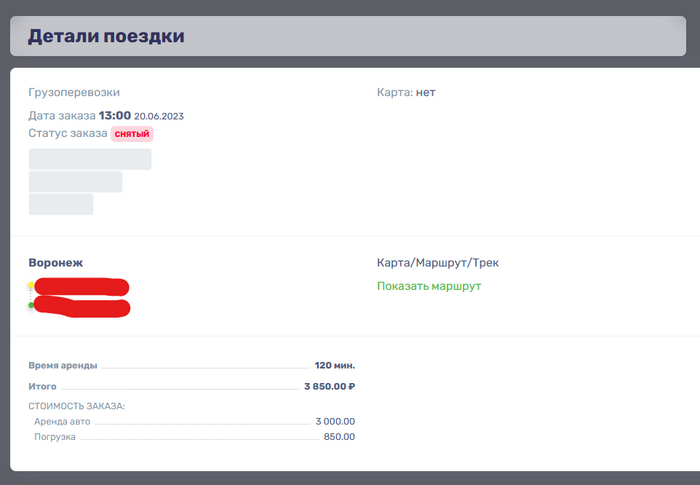Screen dimensions: 700x485
Task: Click the Грузоперевозки service label
Action: point(74,92)
